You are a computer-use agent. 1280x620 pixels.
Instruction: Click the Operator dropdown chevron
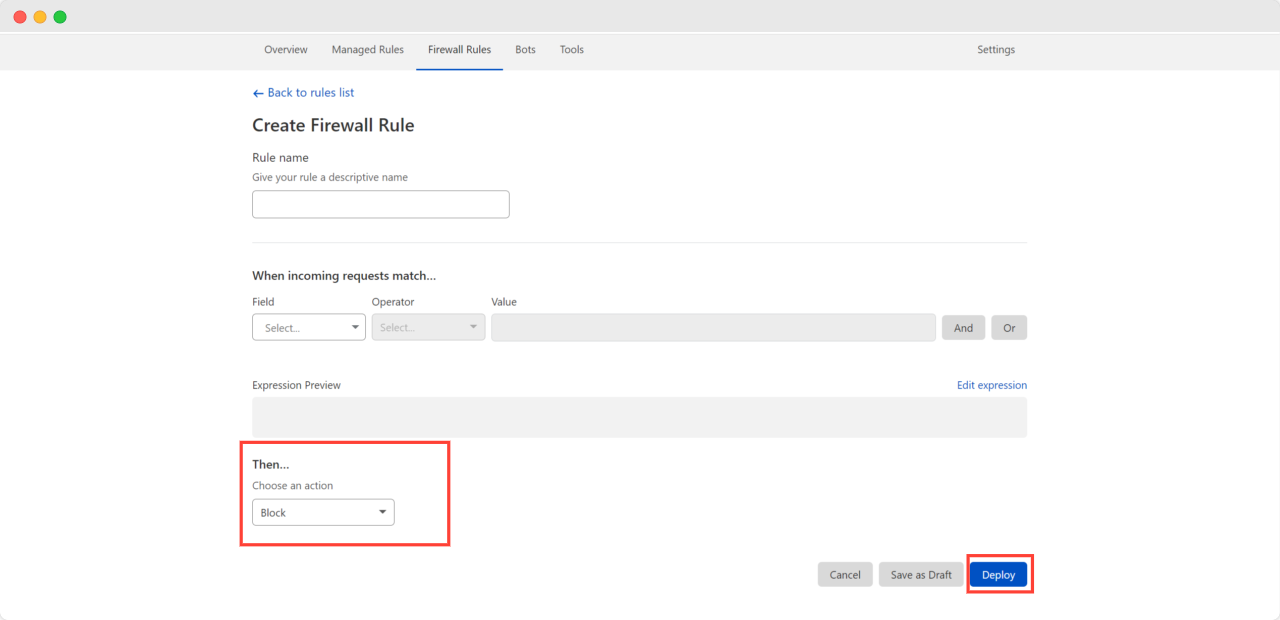[x=473, y=327]
